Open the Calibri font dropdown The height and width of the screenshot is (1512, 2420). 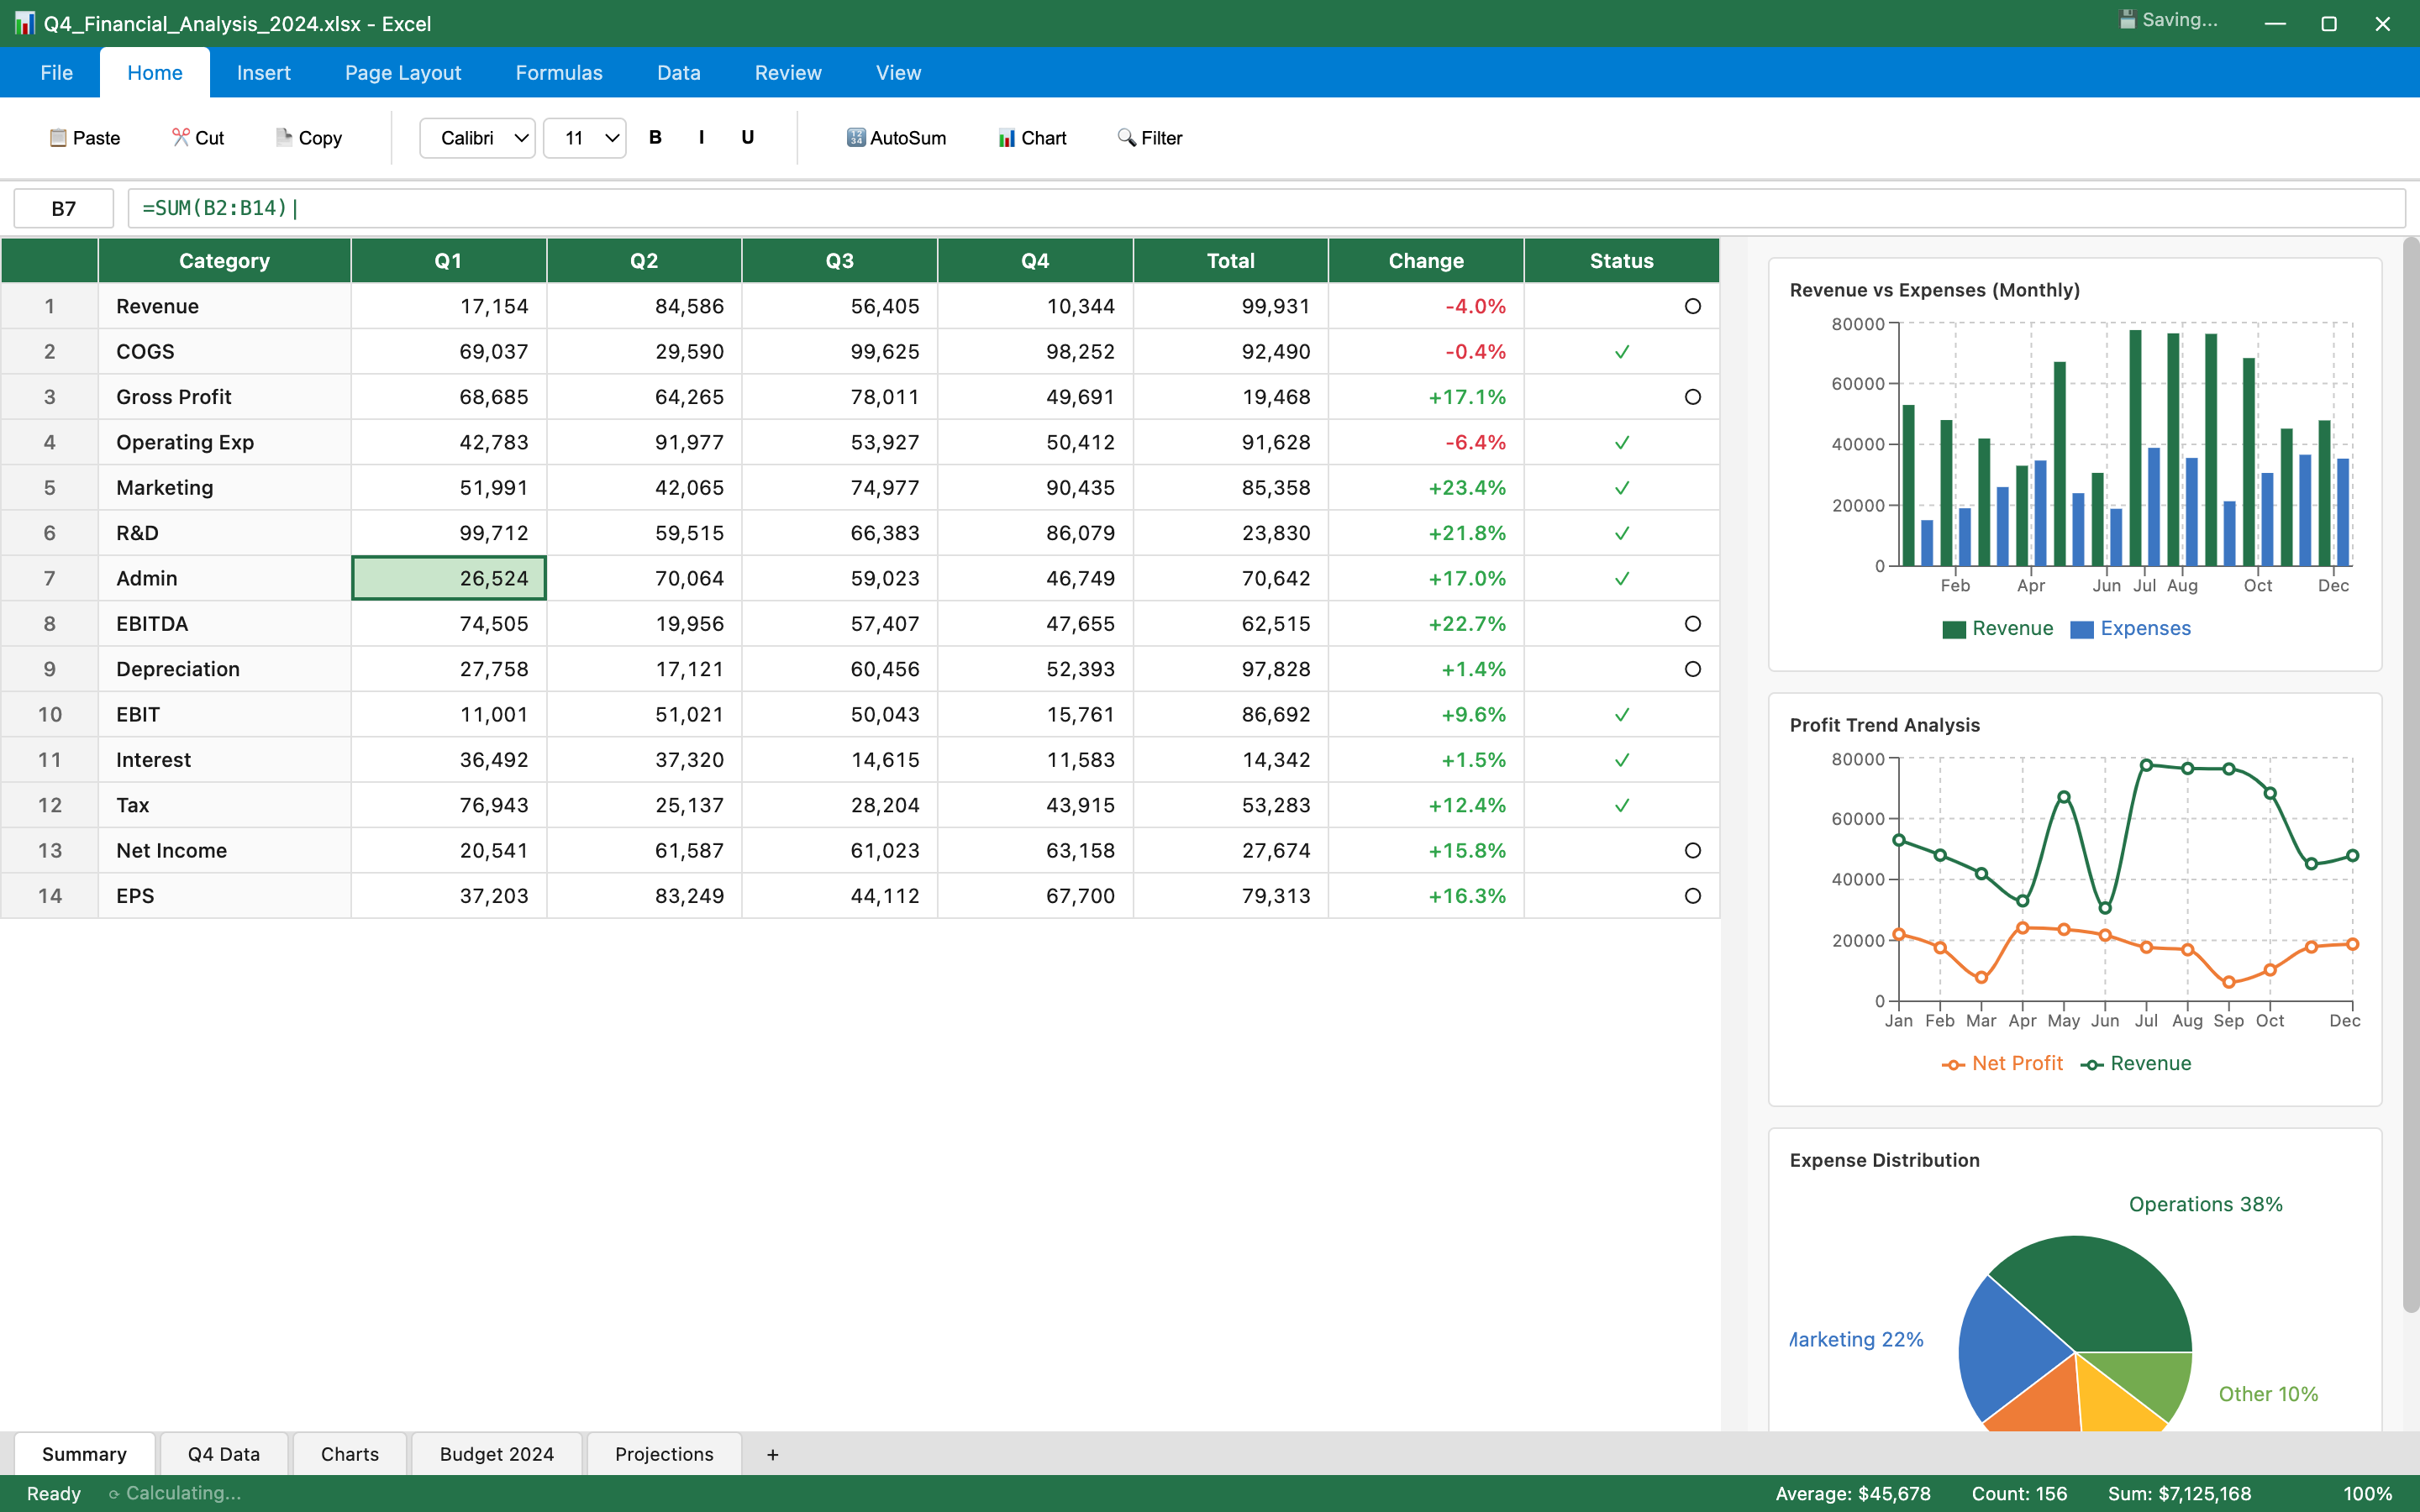click(477, 138)
